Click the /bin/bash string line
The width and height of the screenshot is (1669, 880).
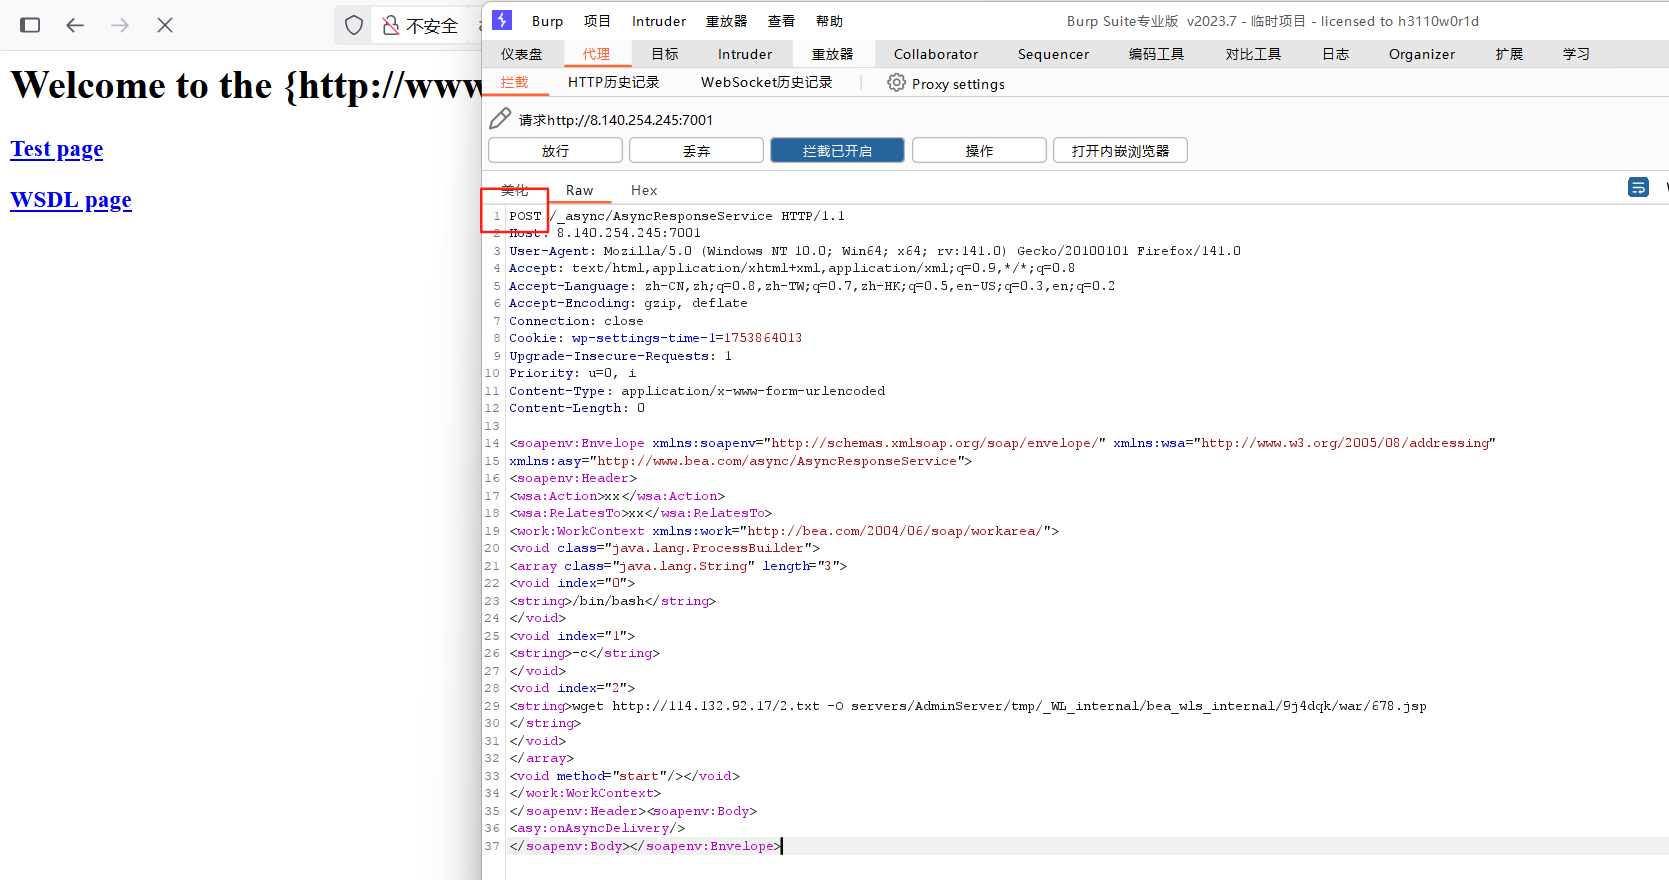(612, 601)
